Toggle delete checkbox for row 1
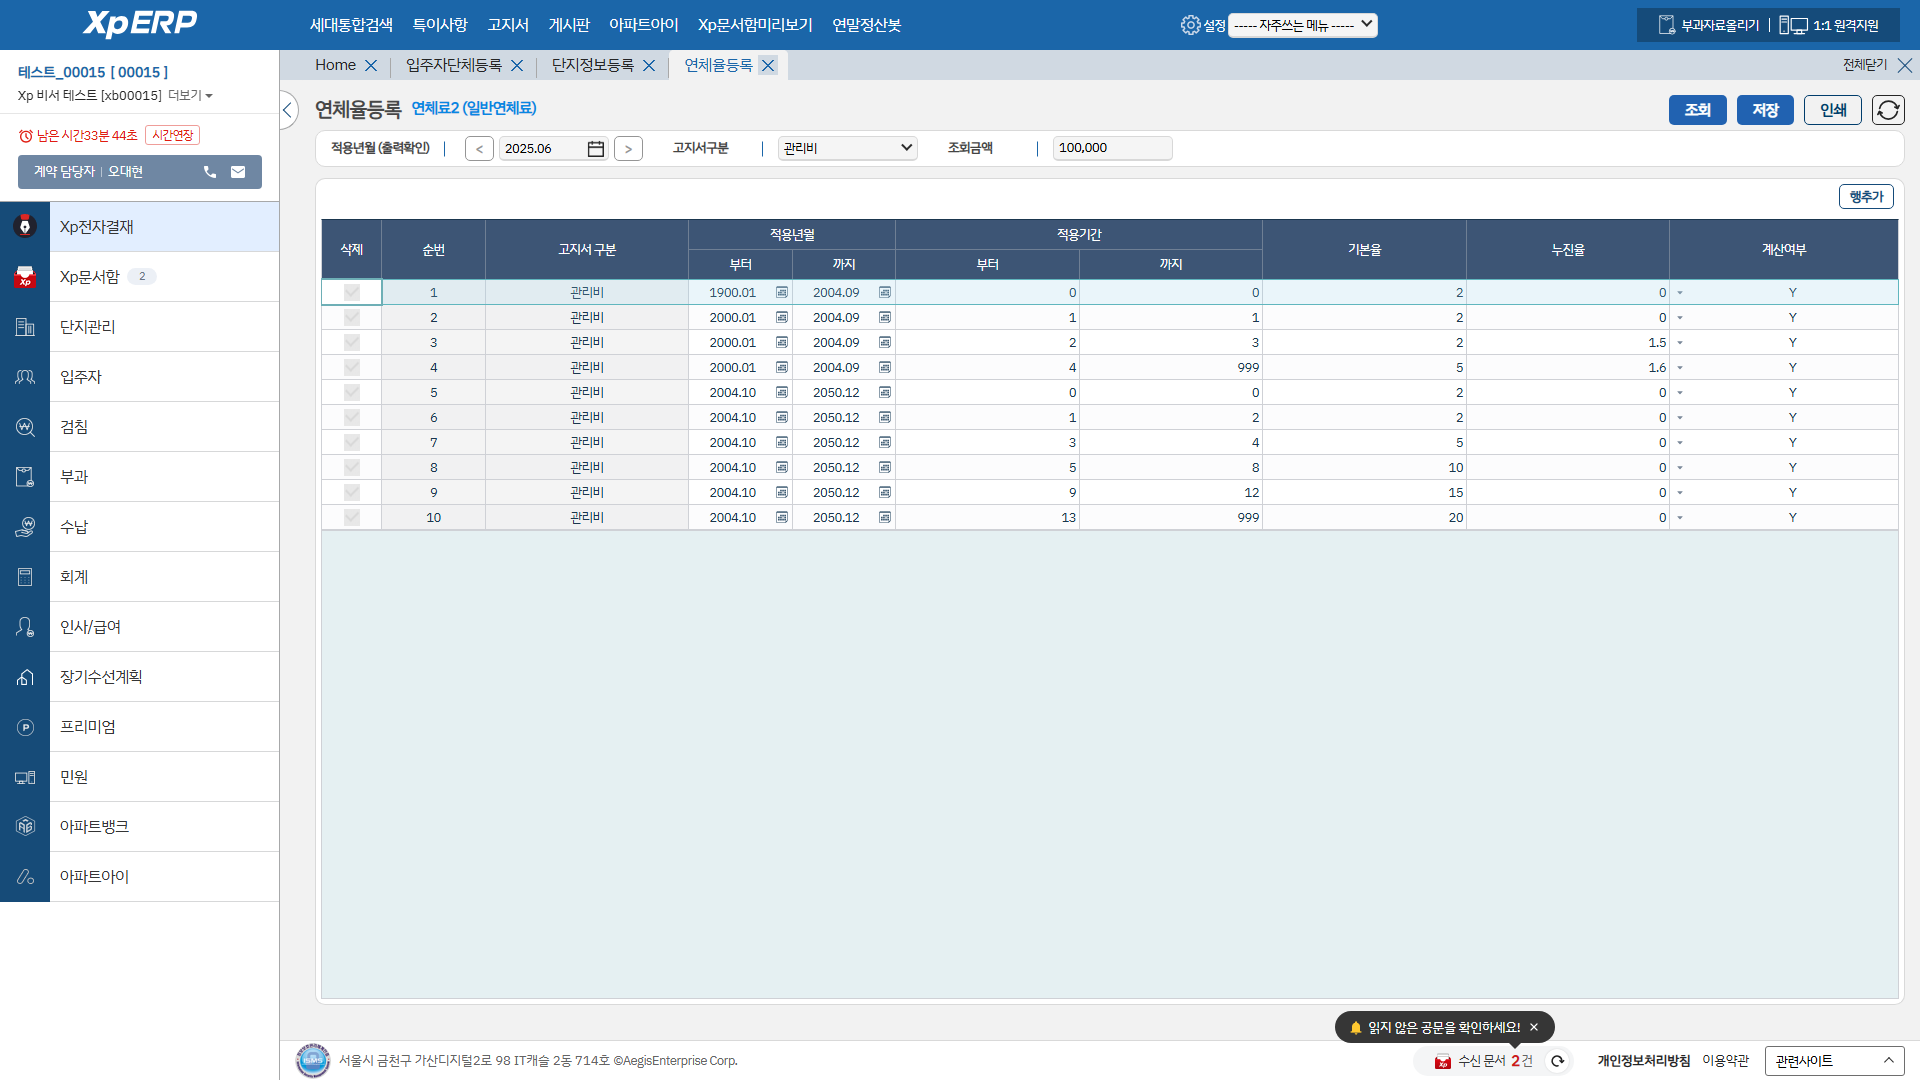The width and height of the screenshot is (1920, 1080). (352, 293)
